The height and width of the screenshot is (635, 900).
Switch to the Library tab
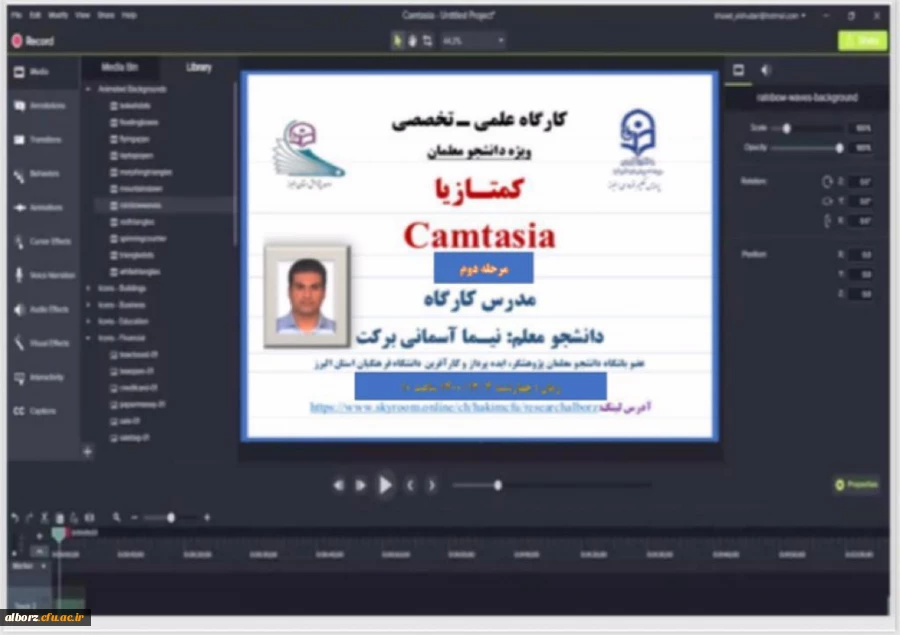197,67
